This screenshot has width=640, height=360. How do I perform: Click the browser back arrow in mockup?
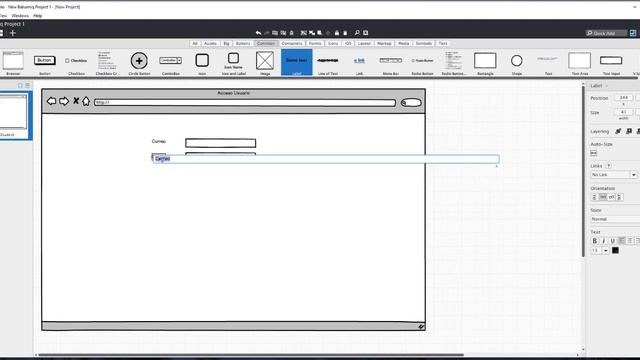tap(51, 101)
